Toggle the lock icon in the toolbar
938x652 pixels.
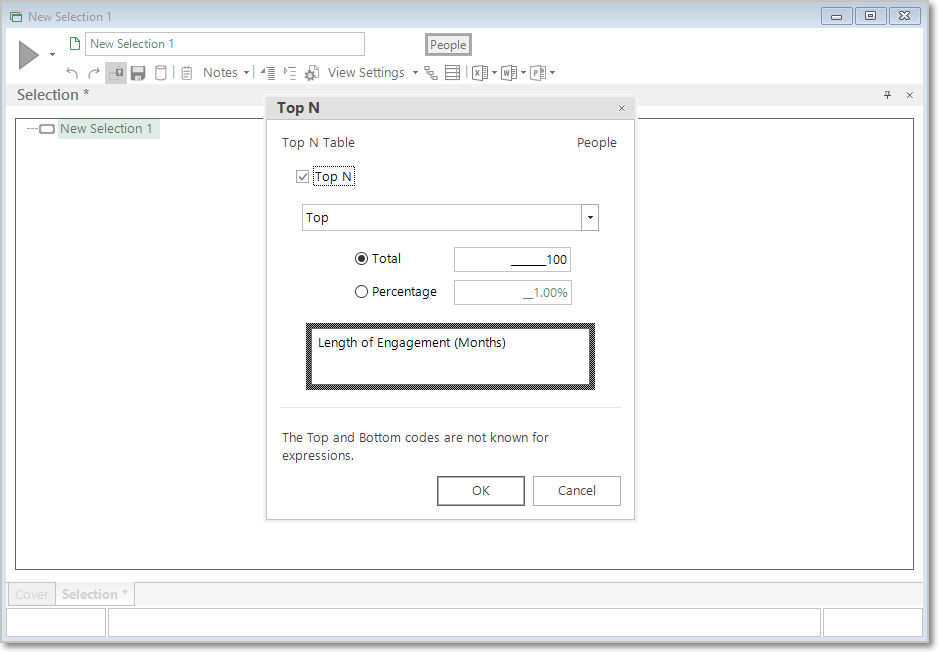click(116, 73)
